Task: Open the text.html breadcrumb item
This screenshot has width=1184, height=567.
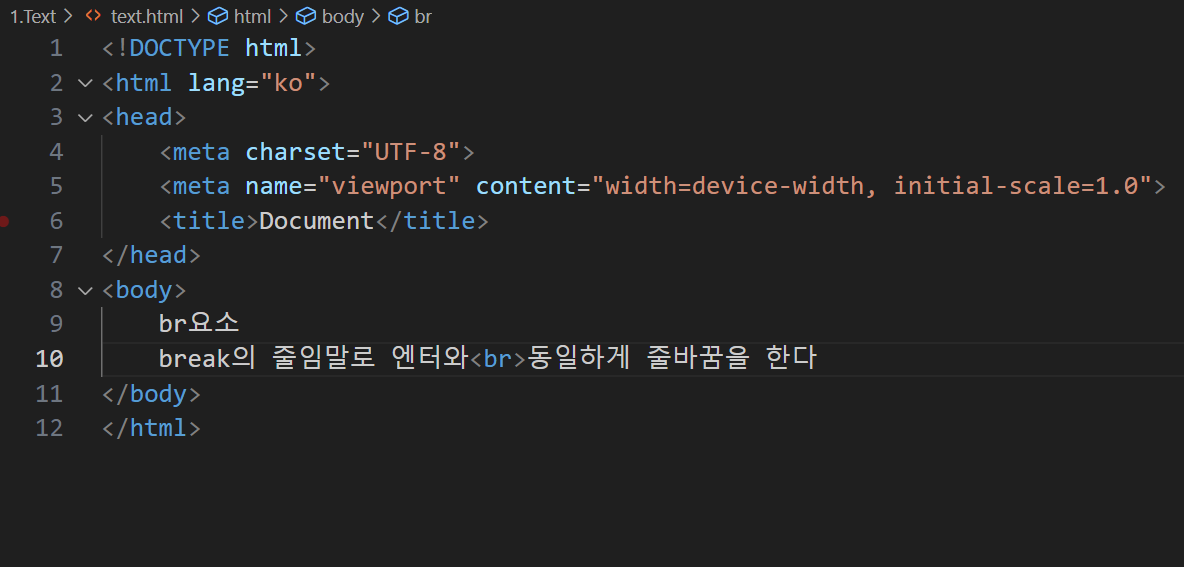Action: (x=147, y=17)
